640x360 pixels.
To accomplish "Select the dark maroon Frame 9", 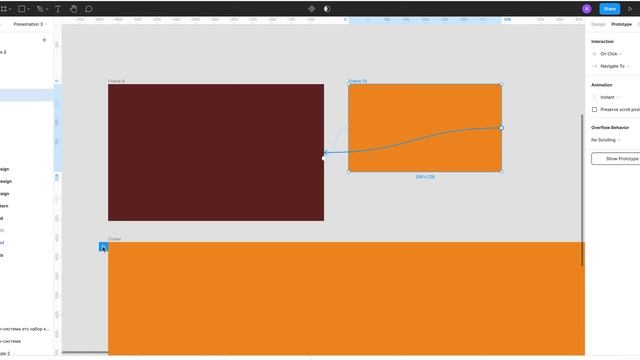I will (216, 152).
